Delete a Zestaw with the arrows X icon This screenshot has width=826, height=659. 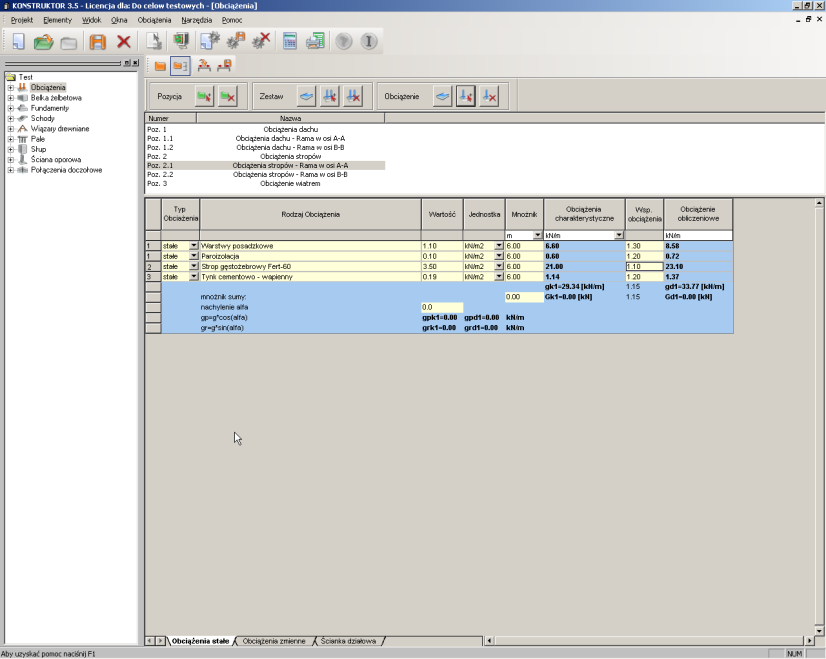[353, 96]
